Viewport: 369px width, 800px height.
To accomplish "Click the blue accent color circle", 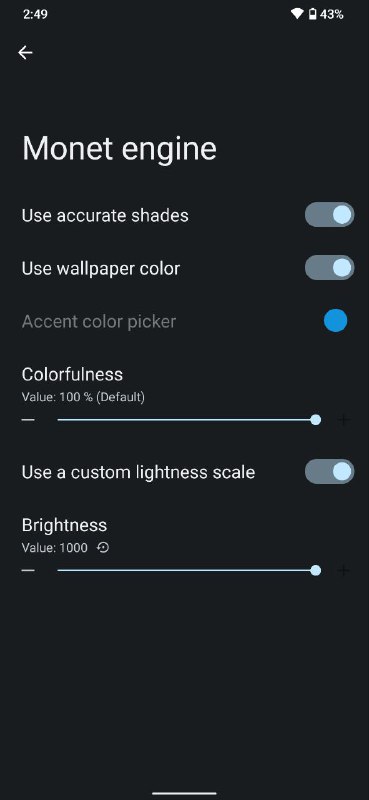I will click(x=335, y=321).
